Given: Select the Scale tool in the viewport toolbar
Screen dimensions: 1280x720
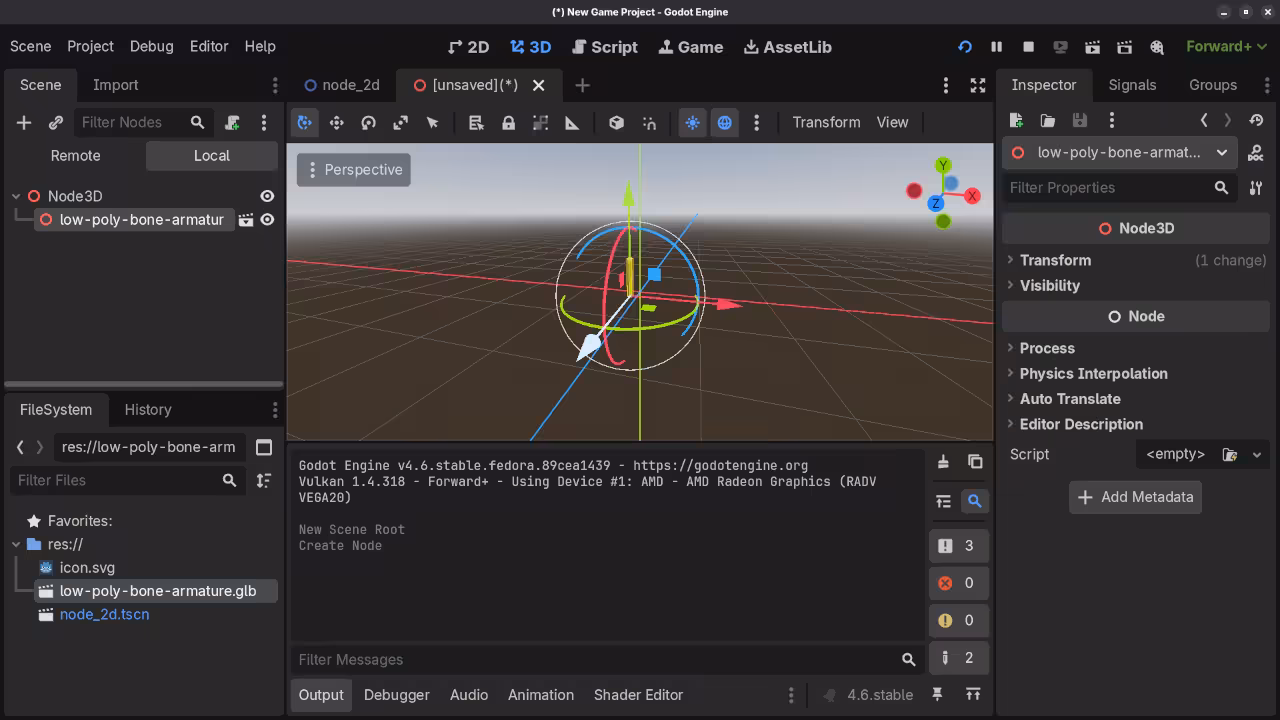Looking at the screenshot, I should point(400,122).
